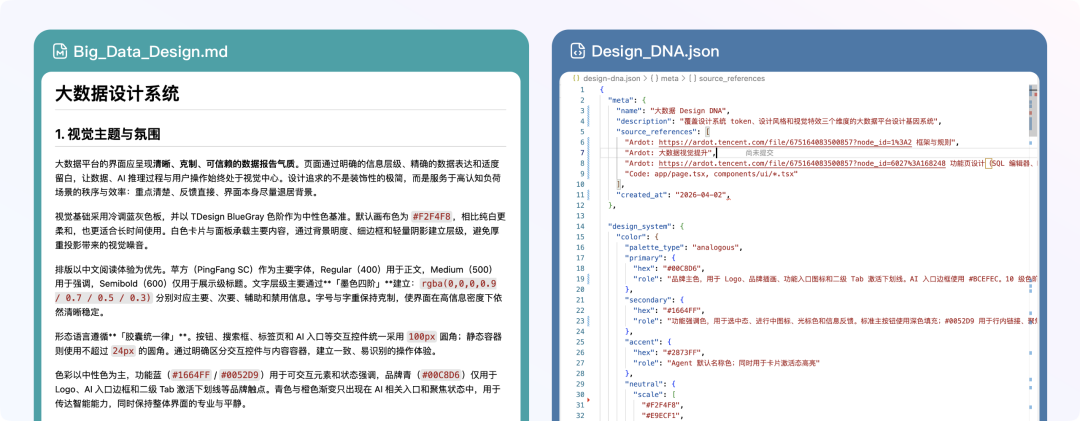Click the #1664FF code chip in the markdown
1080x421 pixels.
tap(193, 376)
